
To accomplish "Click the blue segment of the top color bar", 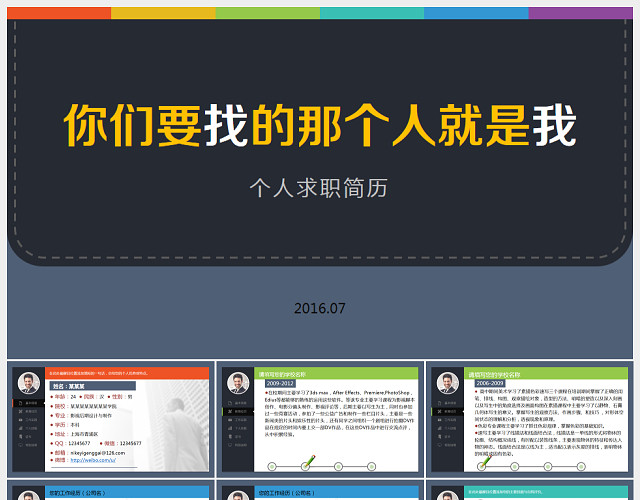I will [x=476, y=13].
